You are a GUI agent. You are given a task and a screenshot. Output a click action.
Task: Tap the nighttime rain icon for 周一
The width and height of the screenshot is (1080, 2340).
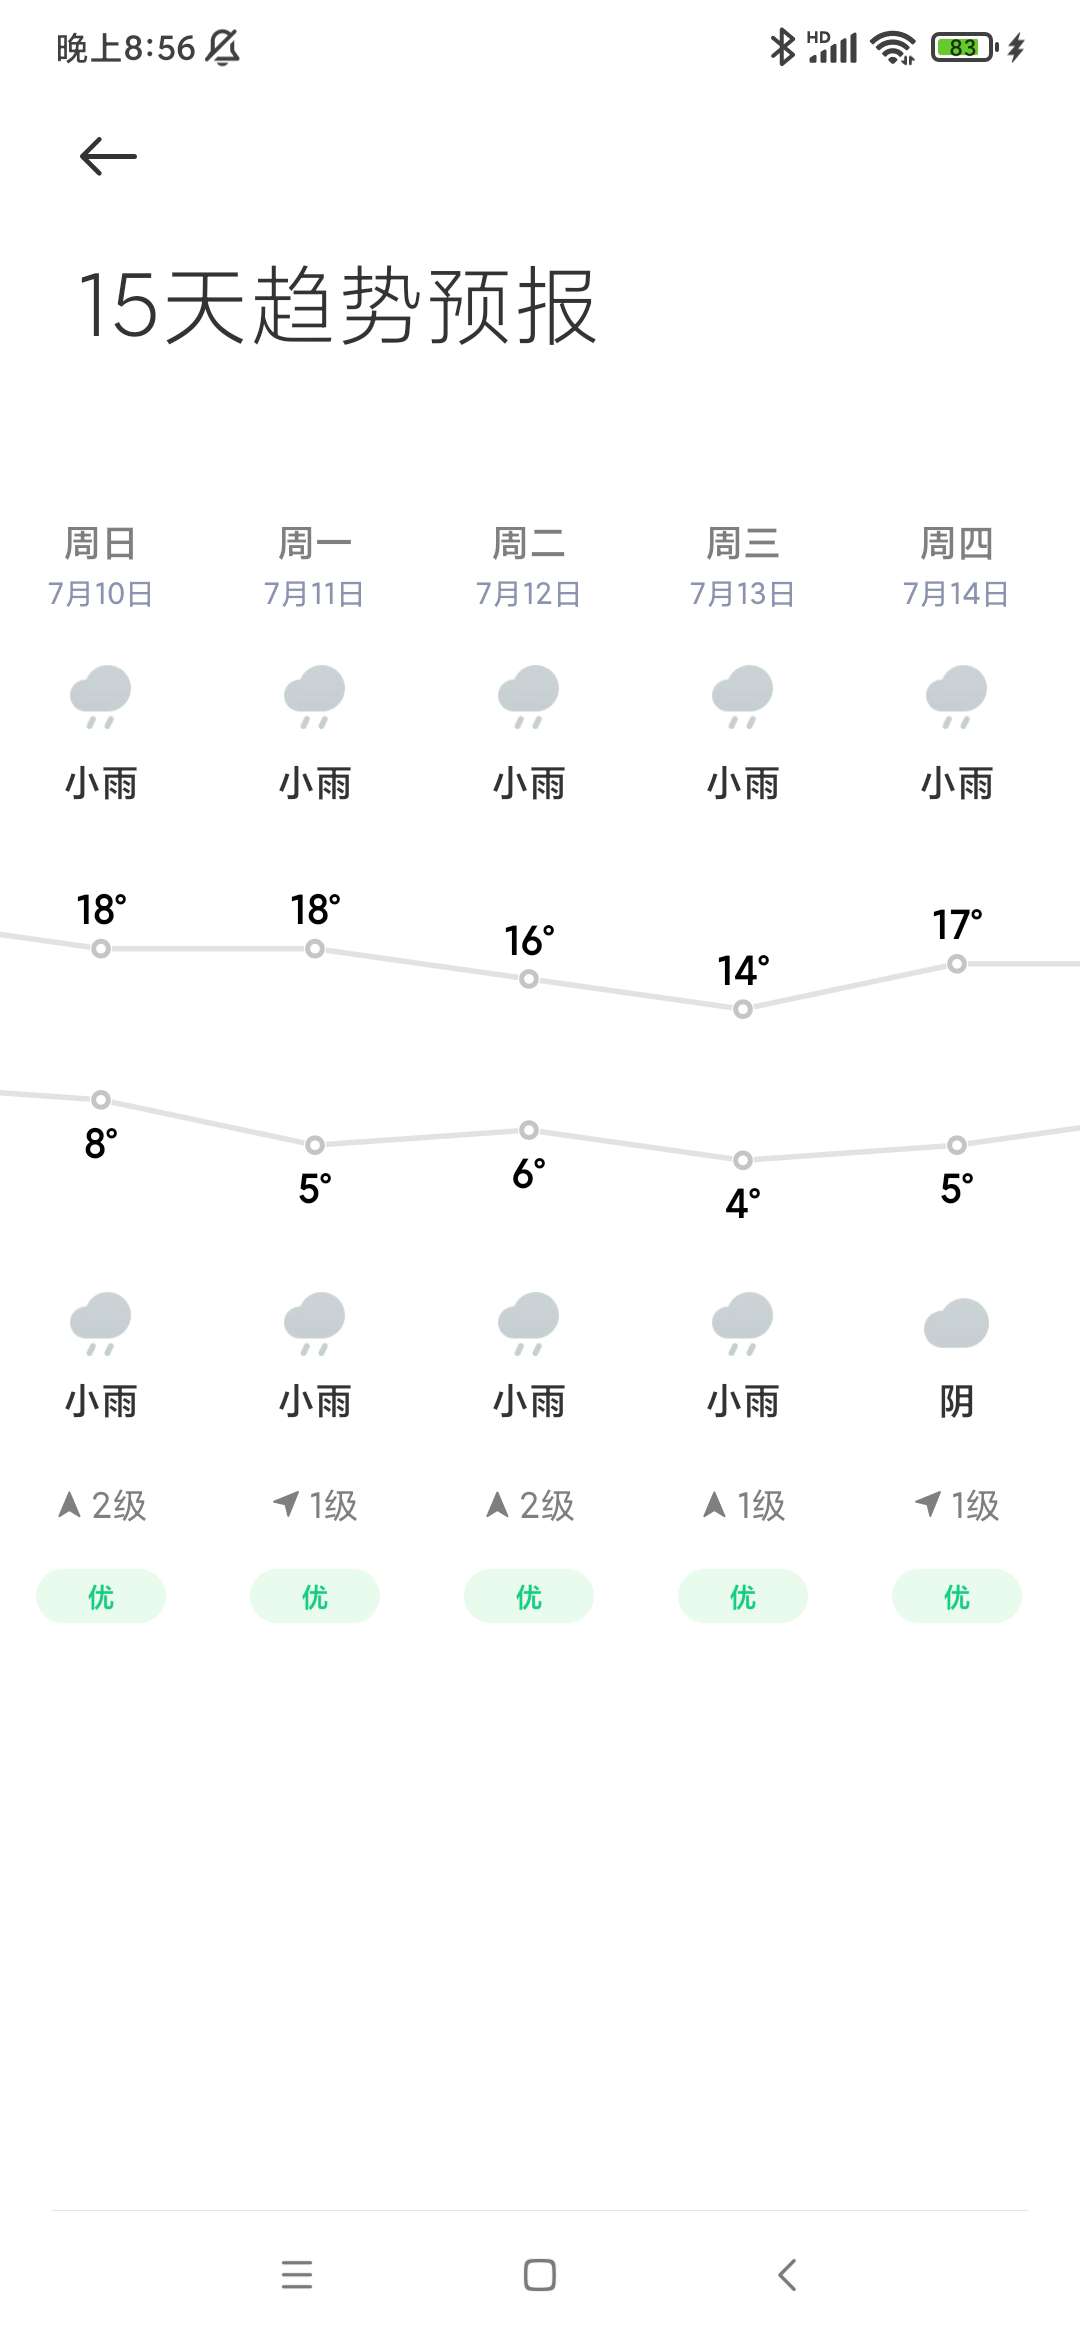(314, 1323)
